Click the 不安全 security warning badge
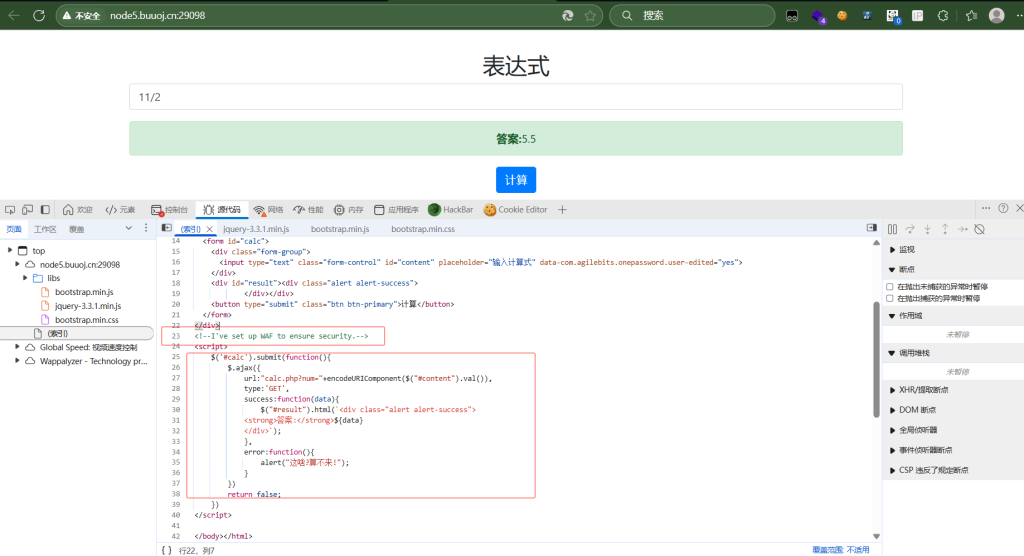 coord(82,16)
